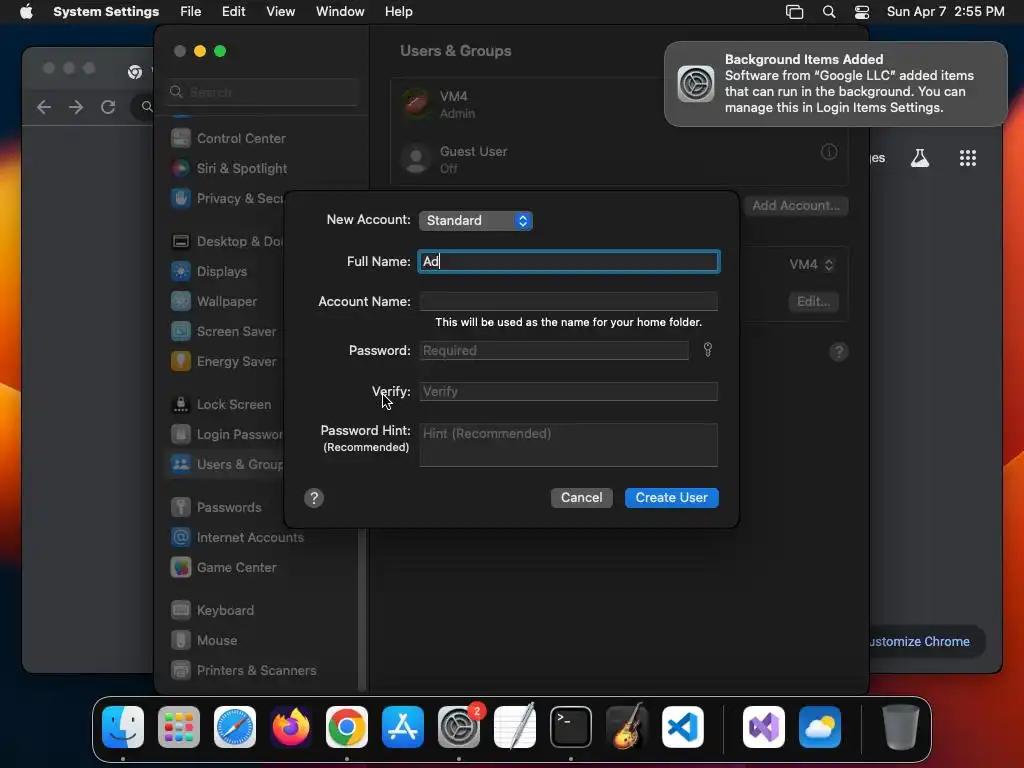The width and height of the screenshot is (1024, 768).
Task: Click the Verify password field
Action: pyautogui.click(x=569, y=391)
